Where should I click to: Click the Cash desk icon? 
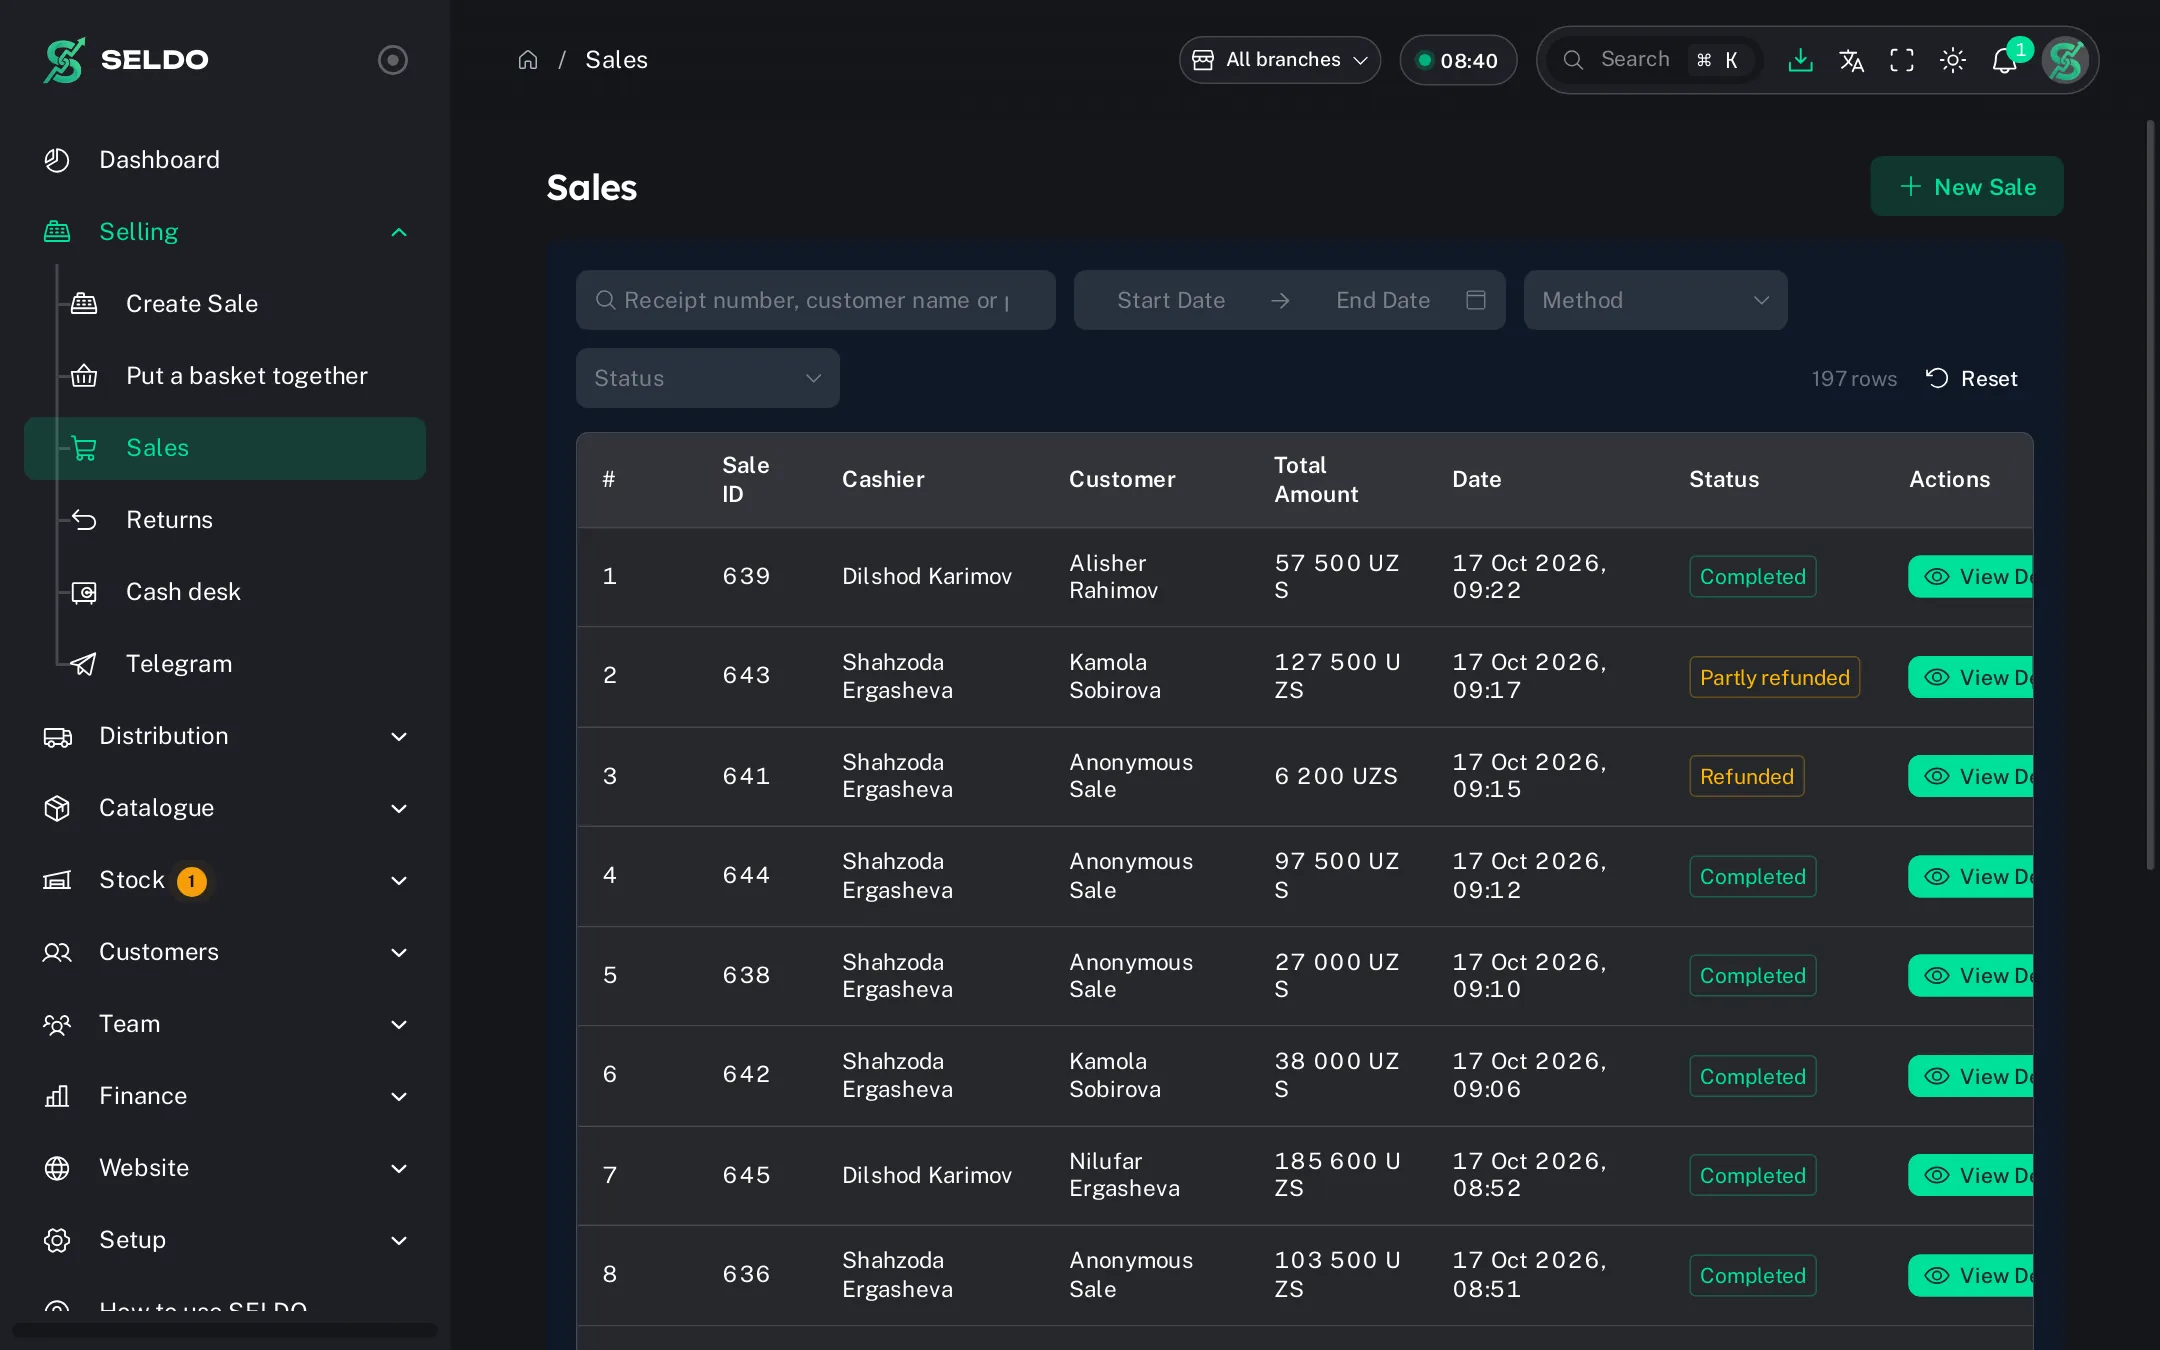pos(85,592)
